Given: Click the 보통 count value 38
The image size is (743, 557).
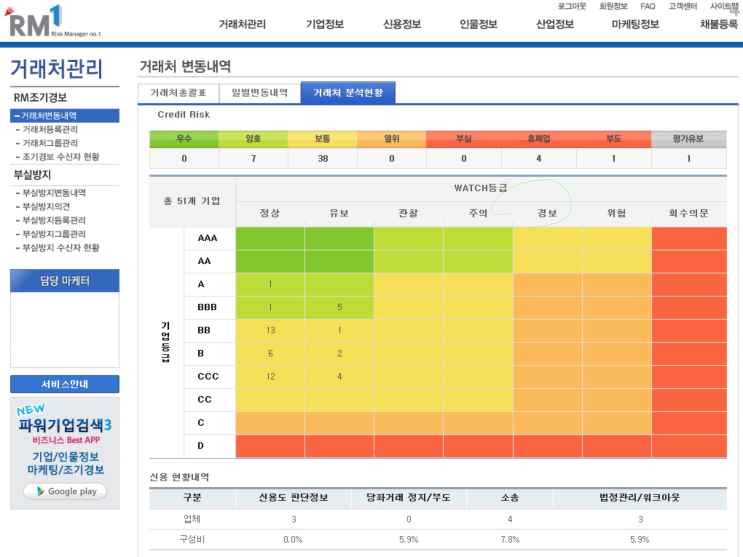Looking at the screenshot, I should coord(323,159).
